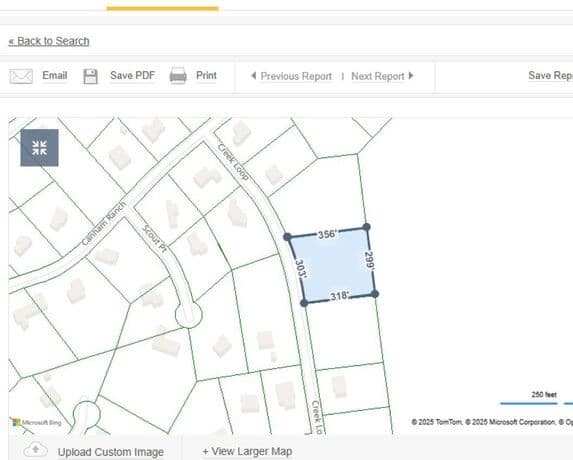This screenshot has height=460, width=573.
Task: Click the yellow highlighted active tab bar
Action: click(x=163, y=8)
